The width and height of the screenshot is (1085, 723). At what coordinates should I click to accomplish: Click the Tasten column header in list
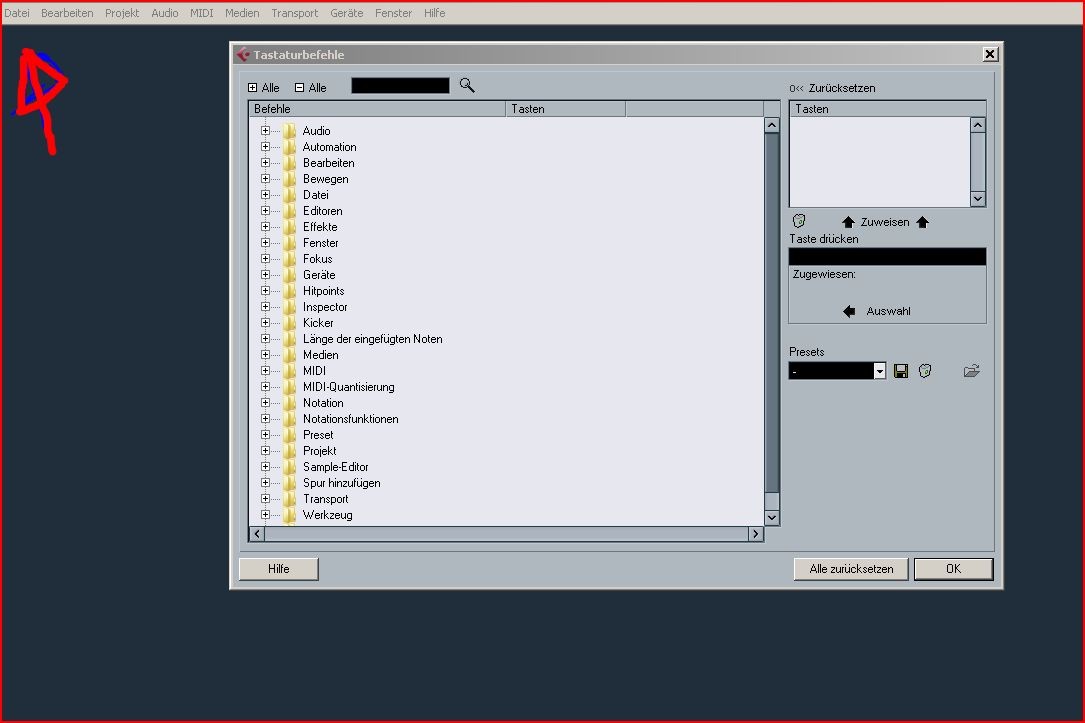pyautogui.click(x=565, y=109)
